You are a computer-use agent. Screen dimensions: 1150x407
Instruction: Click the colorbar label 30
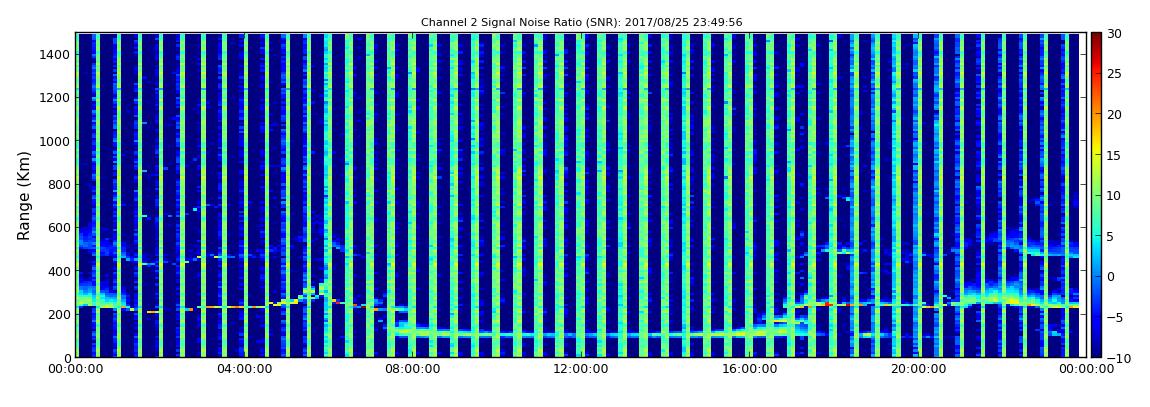(1114, 33)
